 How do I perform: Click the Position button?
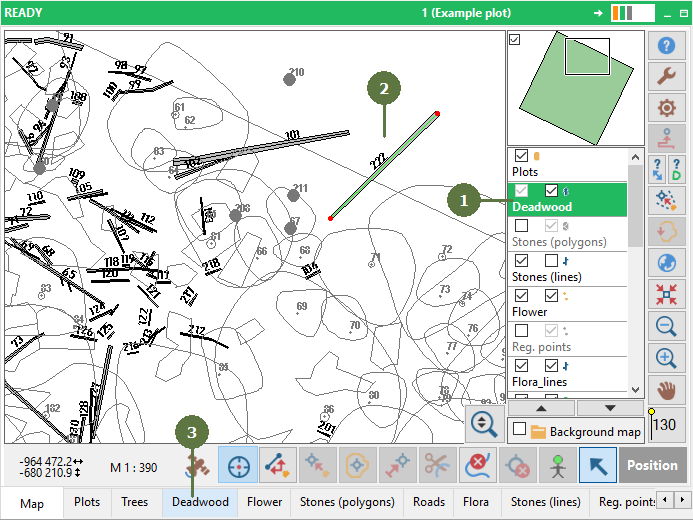pos(652,465)
